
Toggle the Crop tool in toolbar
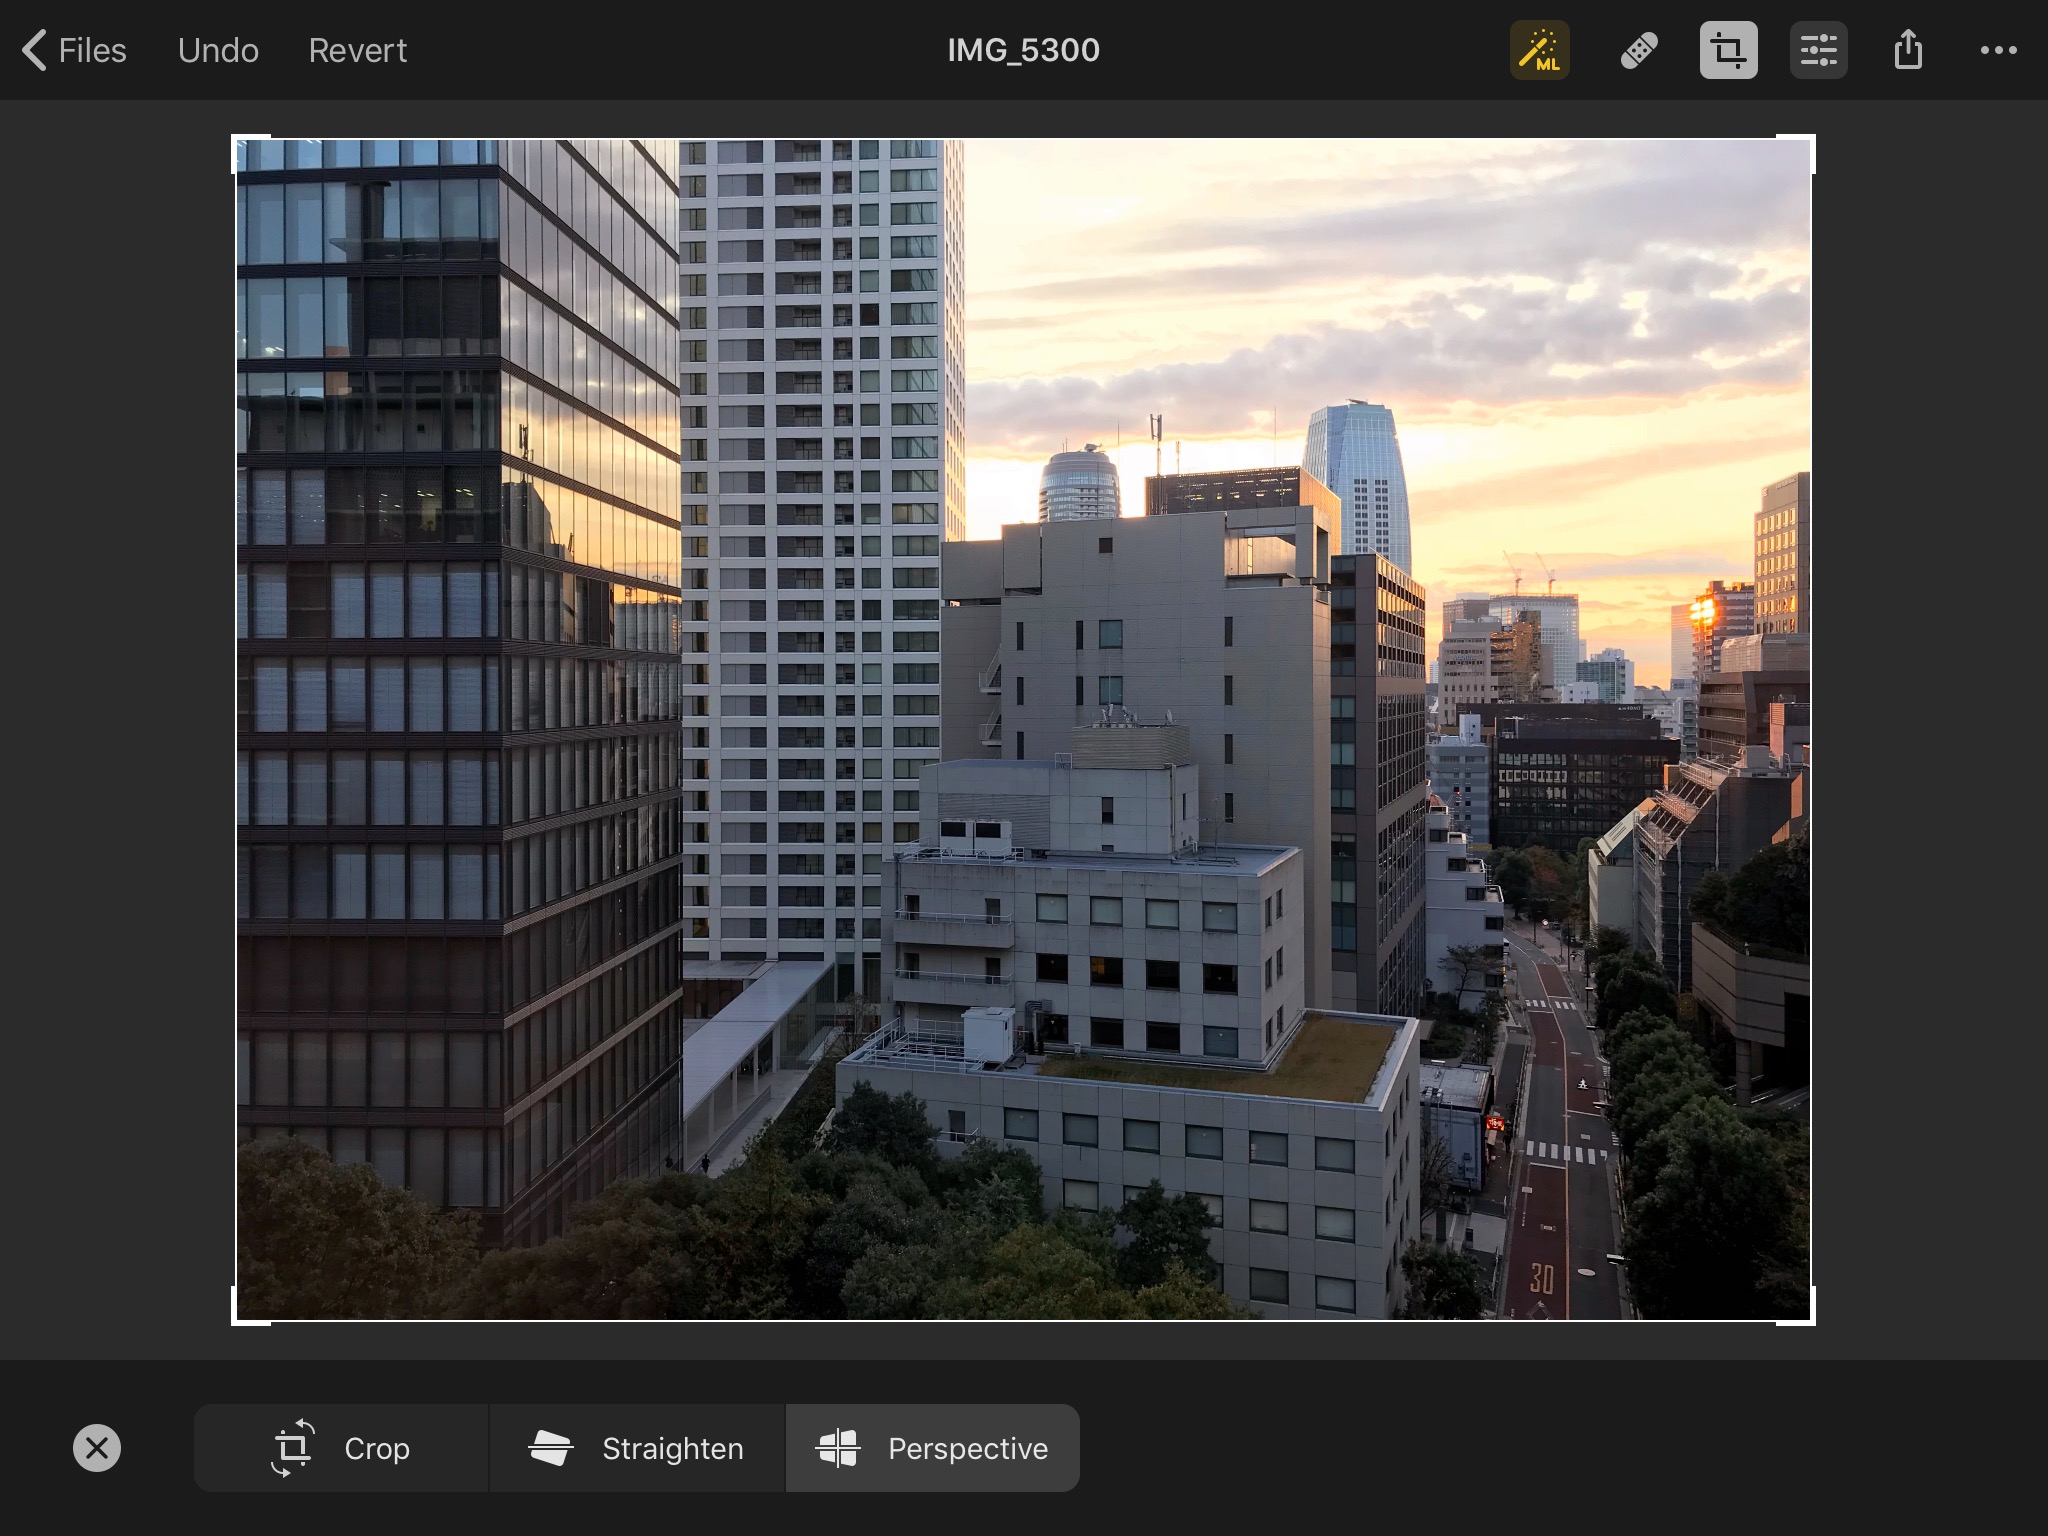point(1728,50)
